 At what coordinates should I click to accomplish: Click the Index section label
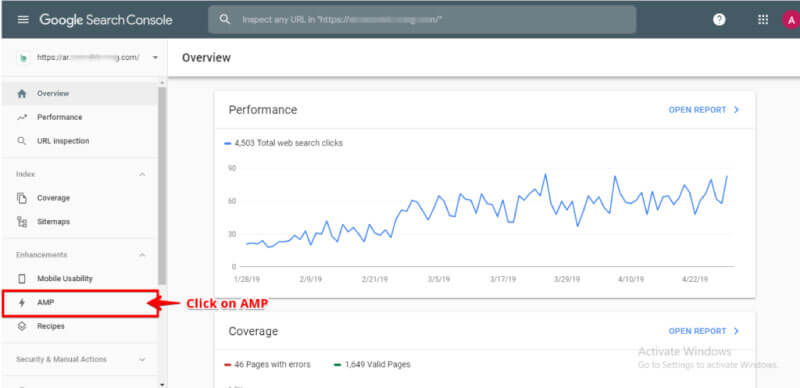26,175
